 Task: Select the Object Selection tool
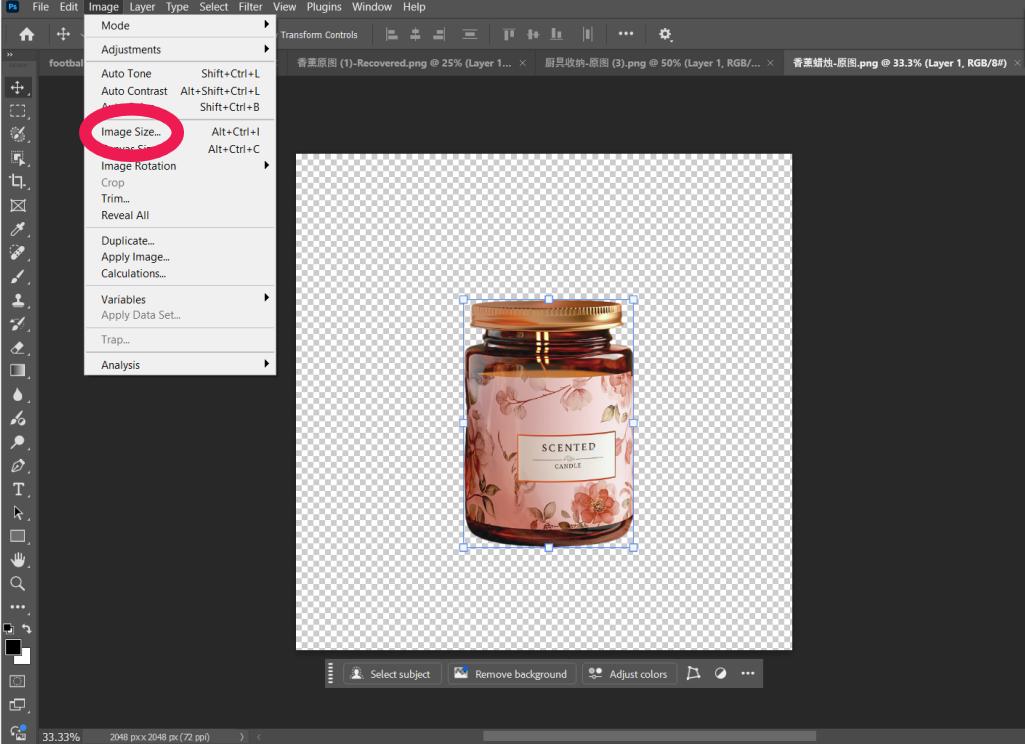(x=18, y=158)
